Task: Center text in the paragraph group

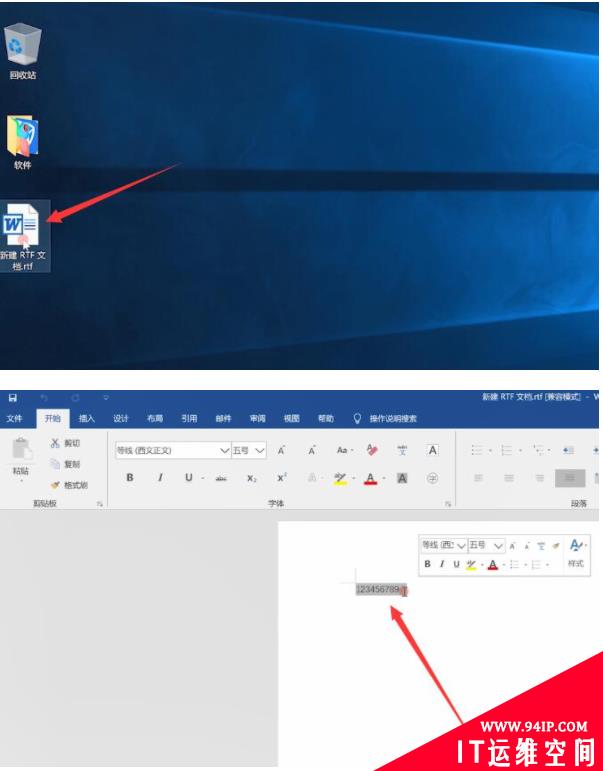Action: click(509, 478)
